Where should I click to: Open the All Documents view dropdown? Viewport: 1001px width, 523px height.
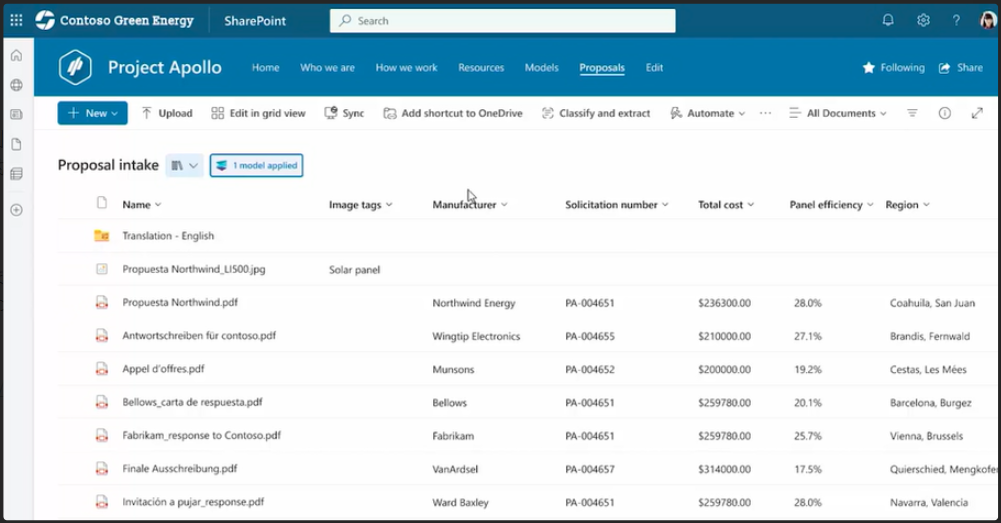coord(838,114)
